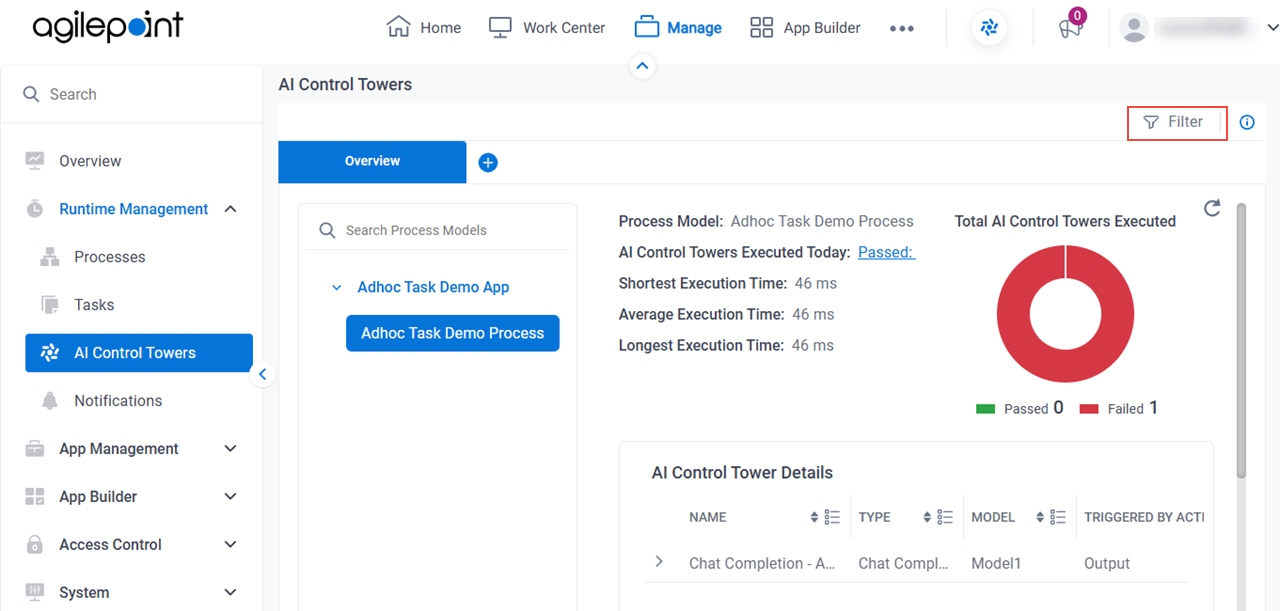Click the Processes hierarchy icon

(50, 257)
